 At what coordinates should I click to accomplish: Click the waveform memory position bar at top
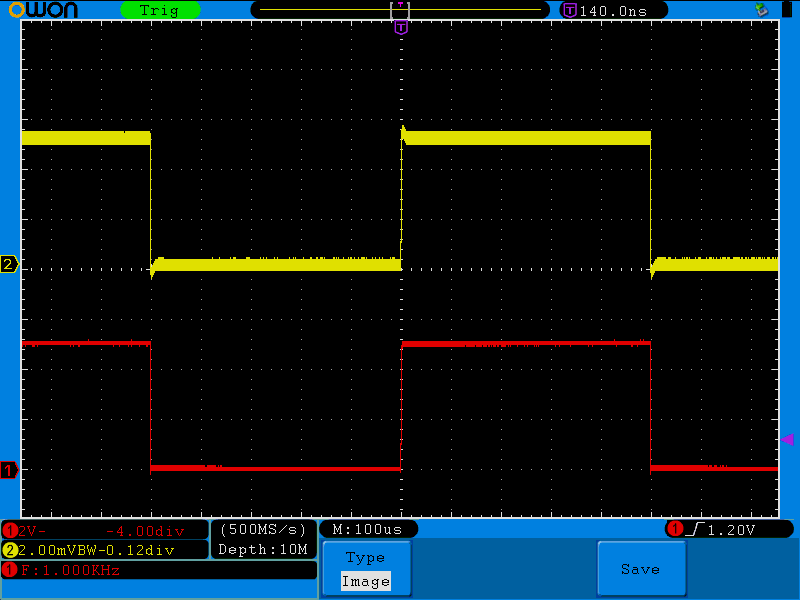[x=400, y=10]
